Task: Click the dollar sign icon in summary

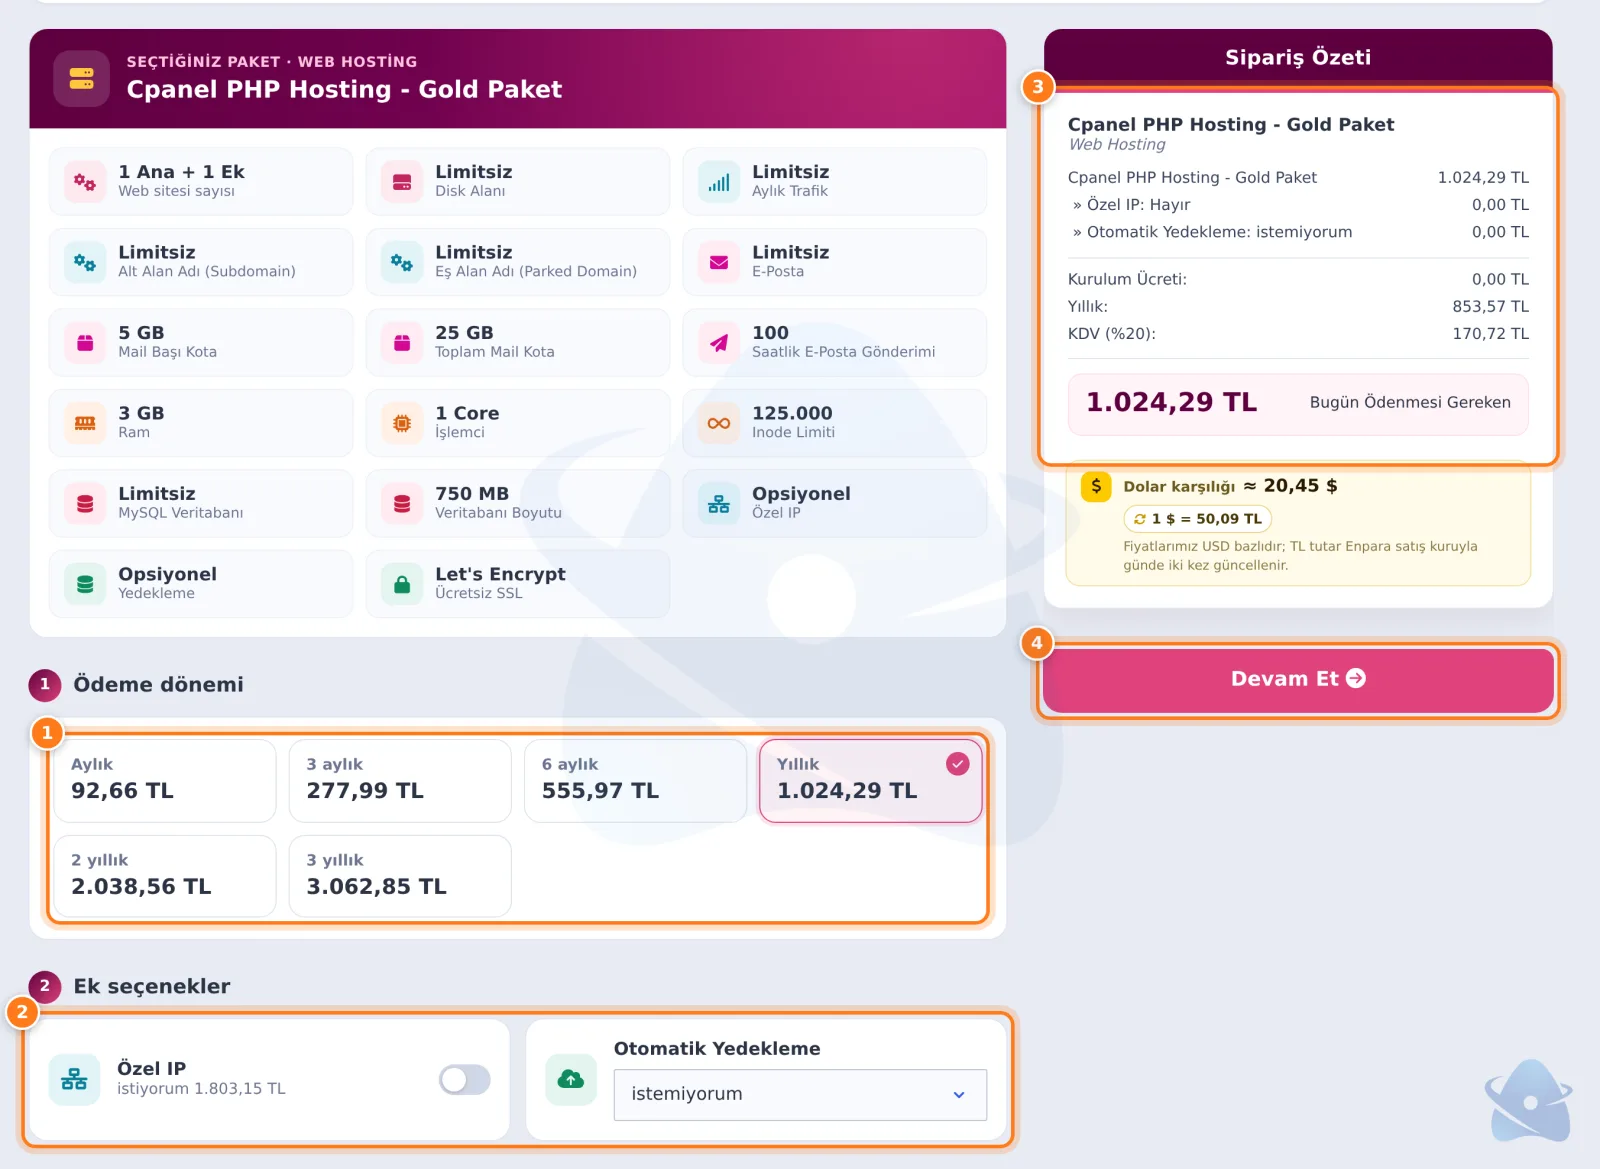Action: (x=1096, y=487)
